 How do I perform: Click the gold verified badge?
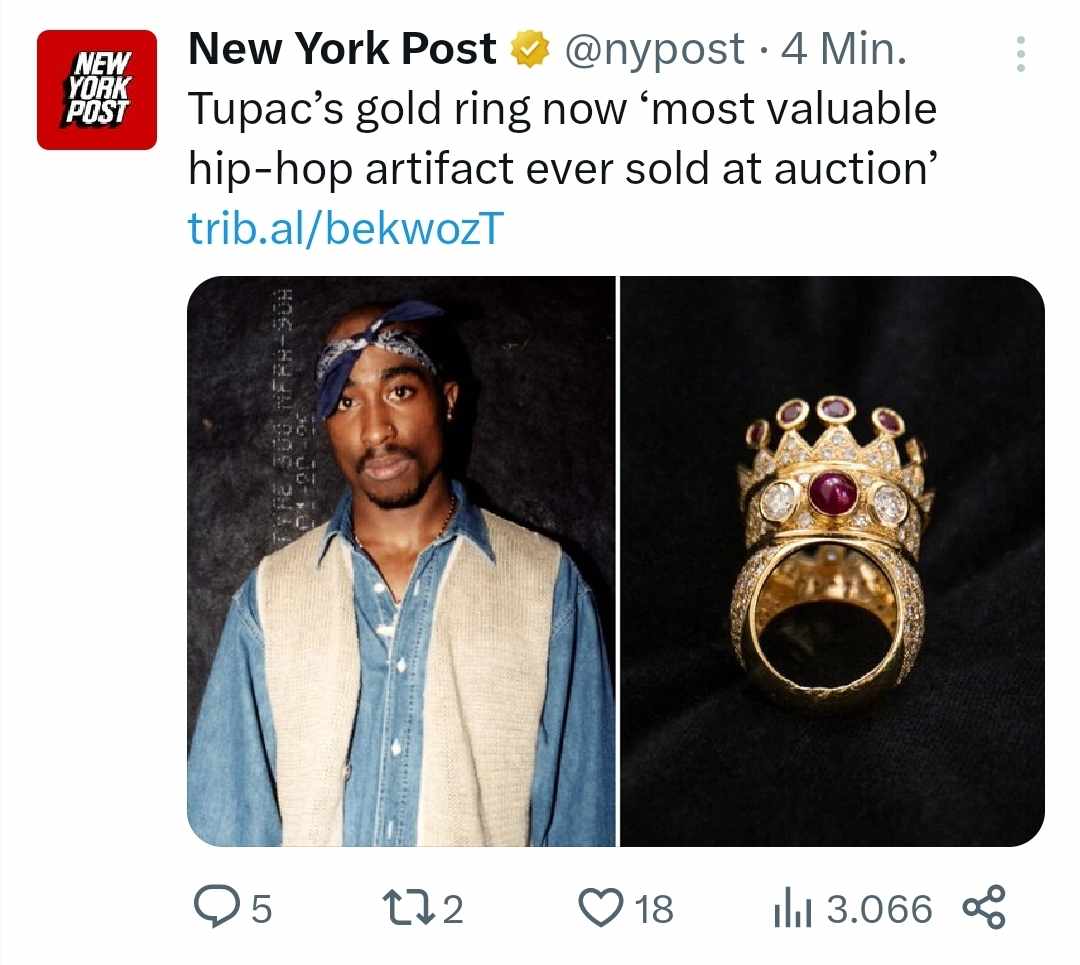[528, 49]
